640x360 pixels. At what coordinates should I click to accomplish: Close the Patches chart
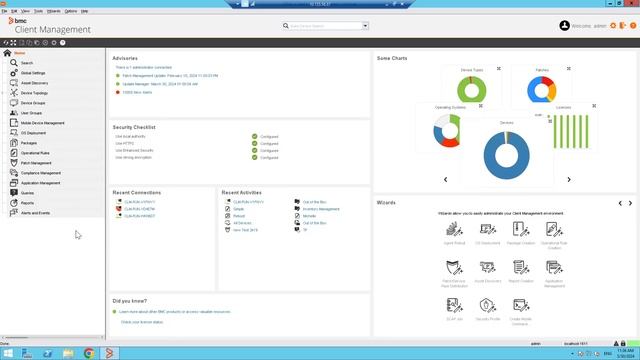coord(569,69)
